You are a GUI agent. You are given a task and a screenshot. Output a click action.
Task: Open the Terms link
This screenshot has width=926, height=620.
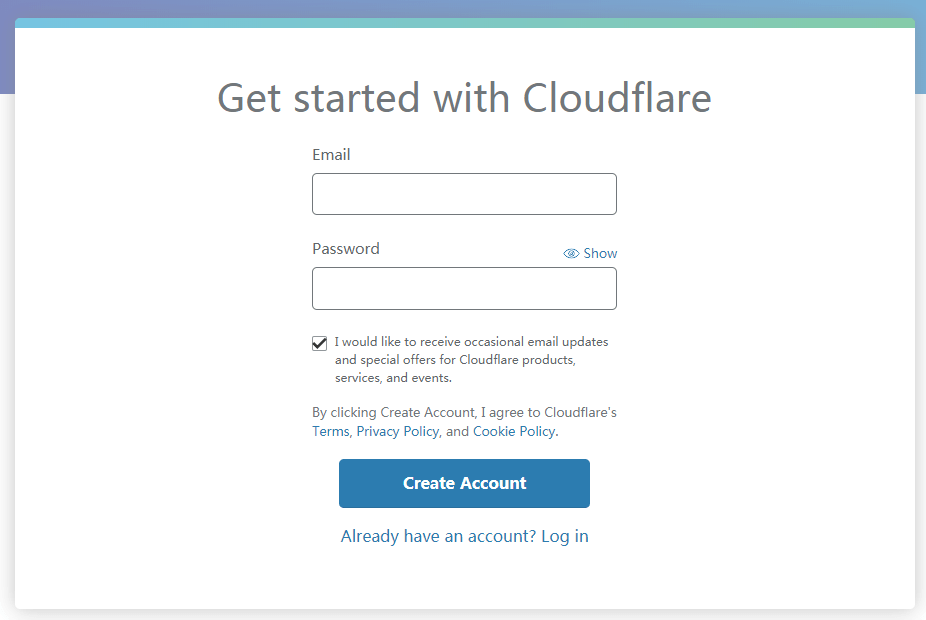[x=330, y=432]
